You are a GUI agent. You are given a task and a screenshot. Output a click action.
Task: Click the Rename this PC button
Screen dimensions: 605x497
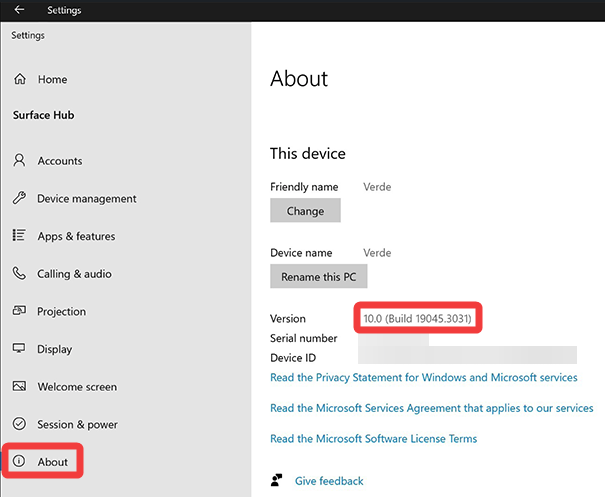pos(319,276)
